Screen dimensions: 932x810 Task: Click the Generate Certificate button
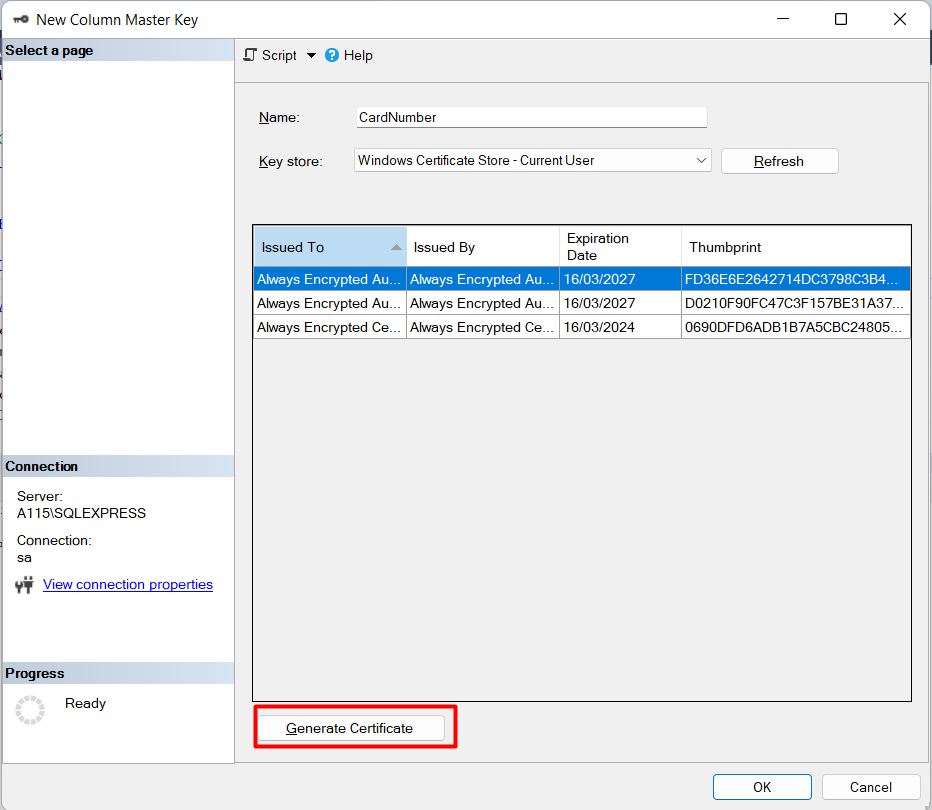point(350,728)
